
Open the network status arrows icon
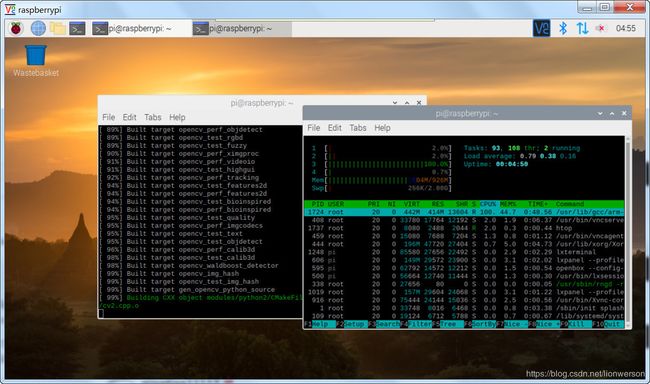point(582,28)
